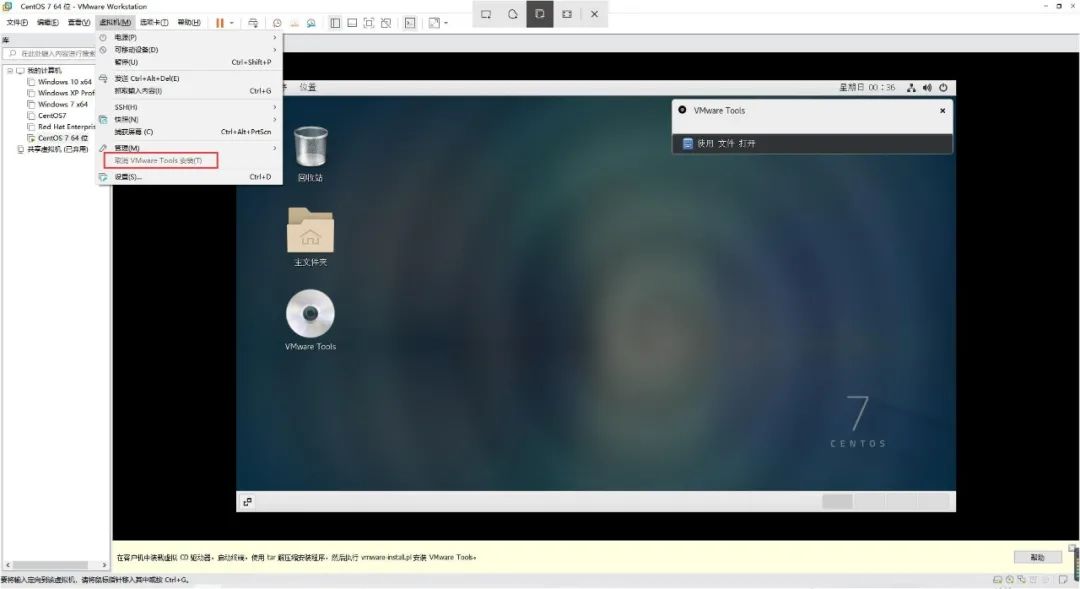Choose the 发送 Ctrl+Alt+Del(E) menu entry
Viewport: 1080px width, 589px height.
tap(189, 79)
